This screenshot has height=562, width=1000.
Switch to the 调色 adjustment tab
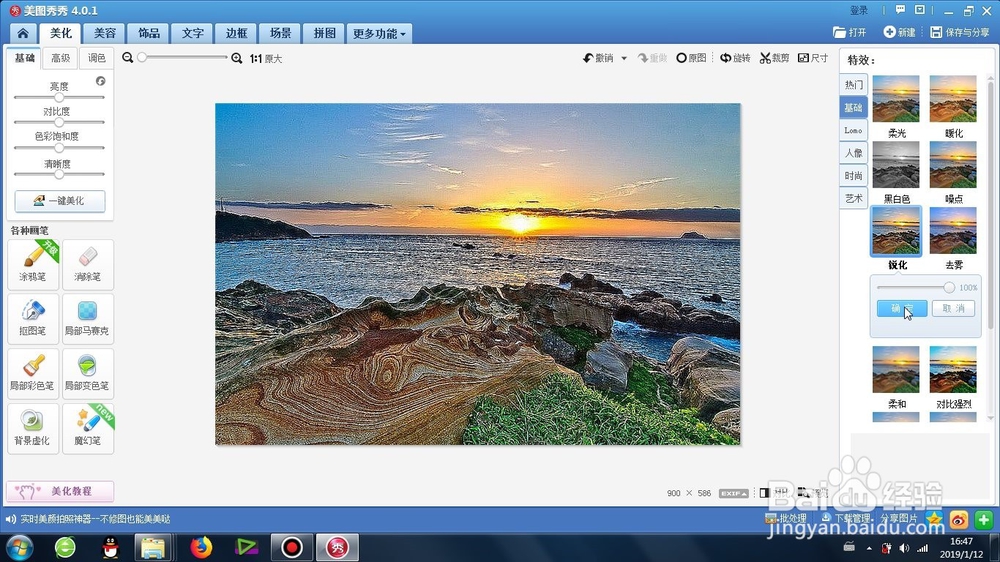coord(96,58)
